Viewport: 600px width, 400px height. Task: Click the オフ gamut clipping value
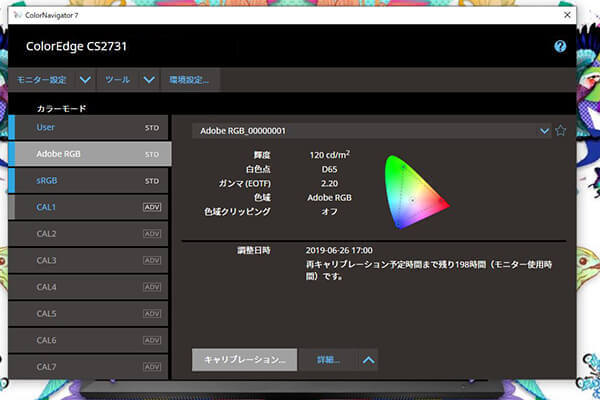pyautogui.click(x=329, y=211)
